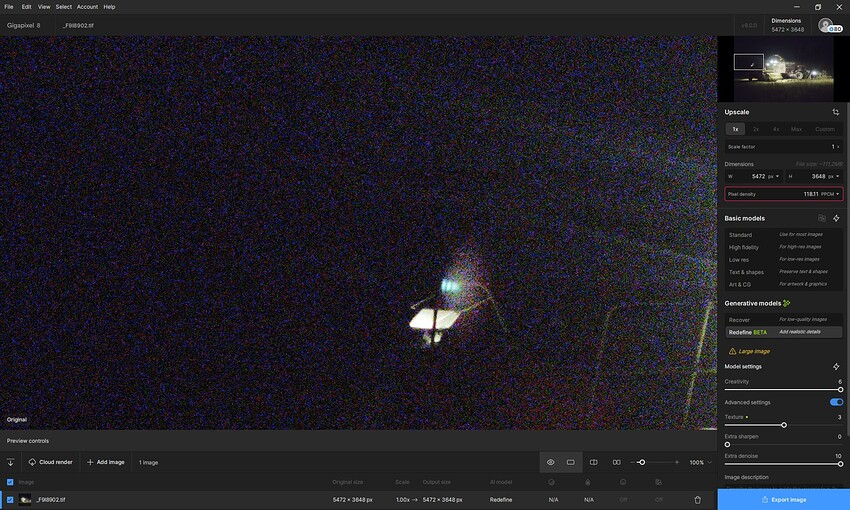The height and width of the screenshot is (510, 850).
Task: Click the lightning icon next to Model settings
Action: [x=836, y=367]
